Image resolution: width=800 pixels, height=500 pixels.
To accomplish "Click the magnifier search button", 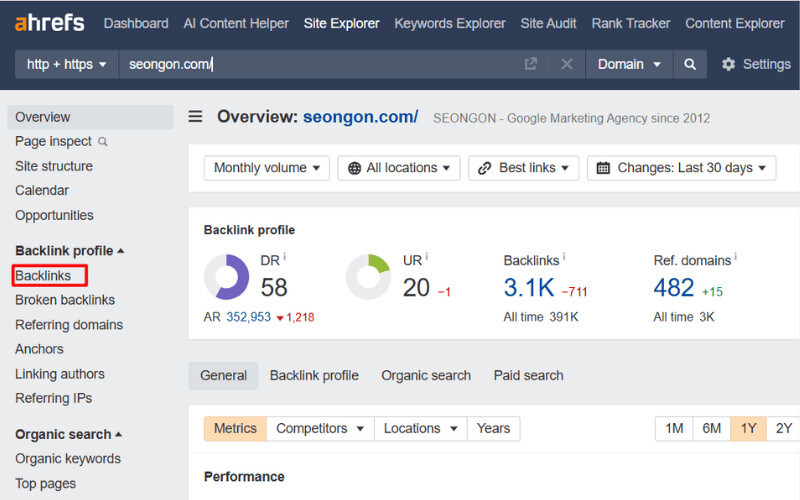I will click(690, 64).
